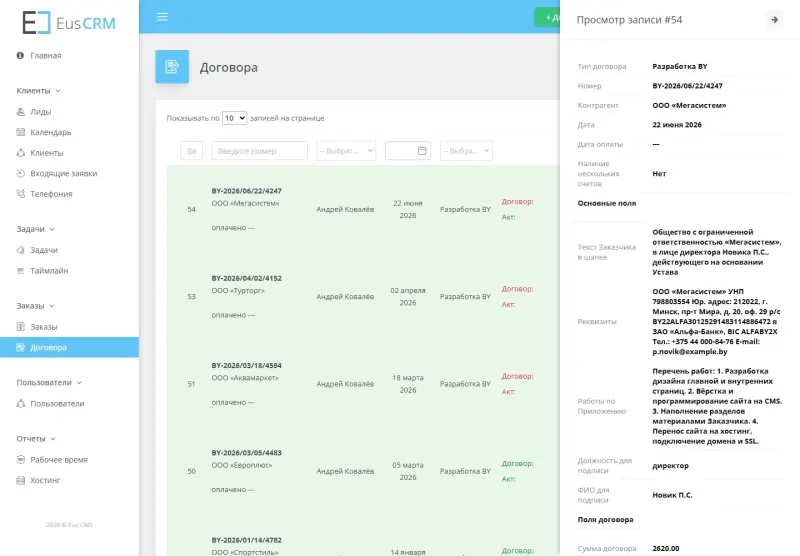Open the last 'Выбра...' filter dropdown

[x=466, y=150]
